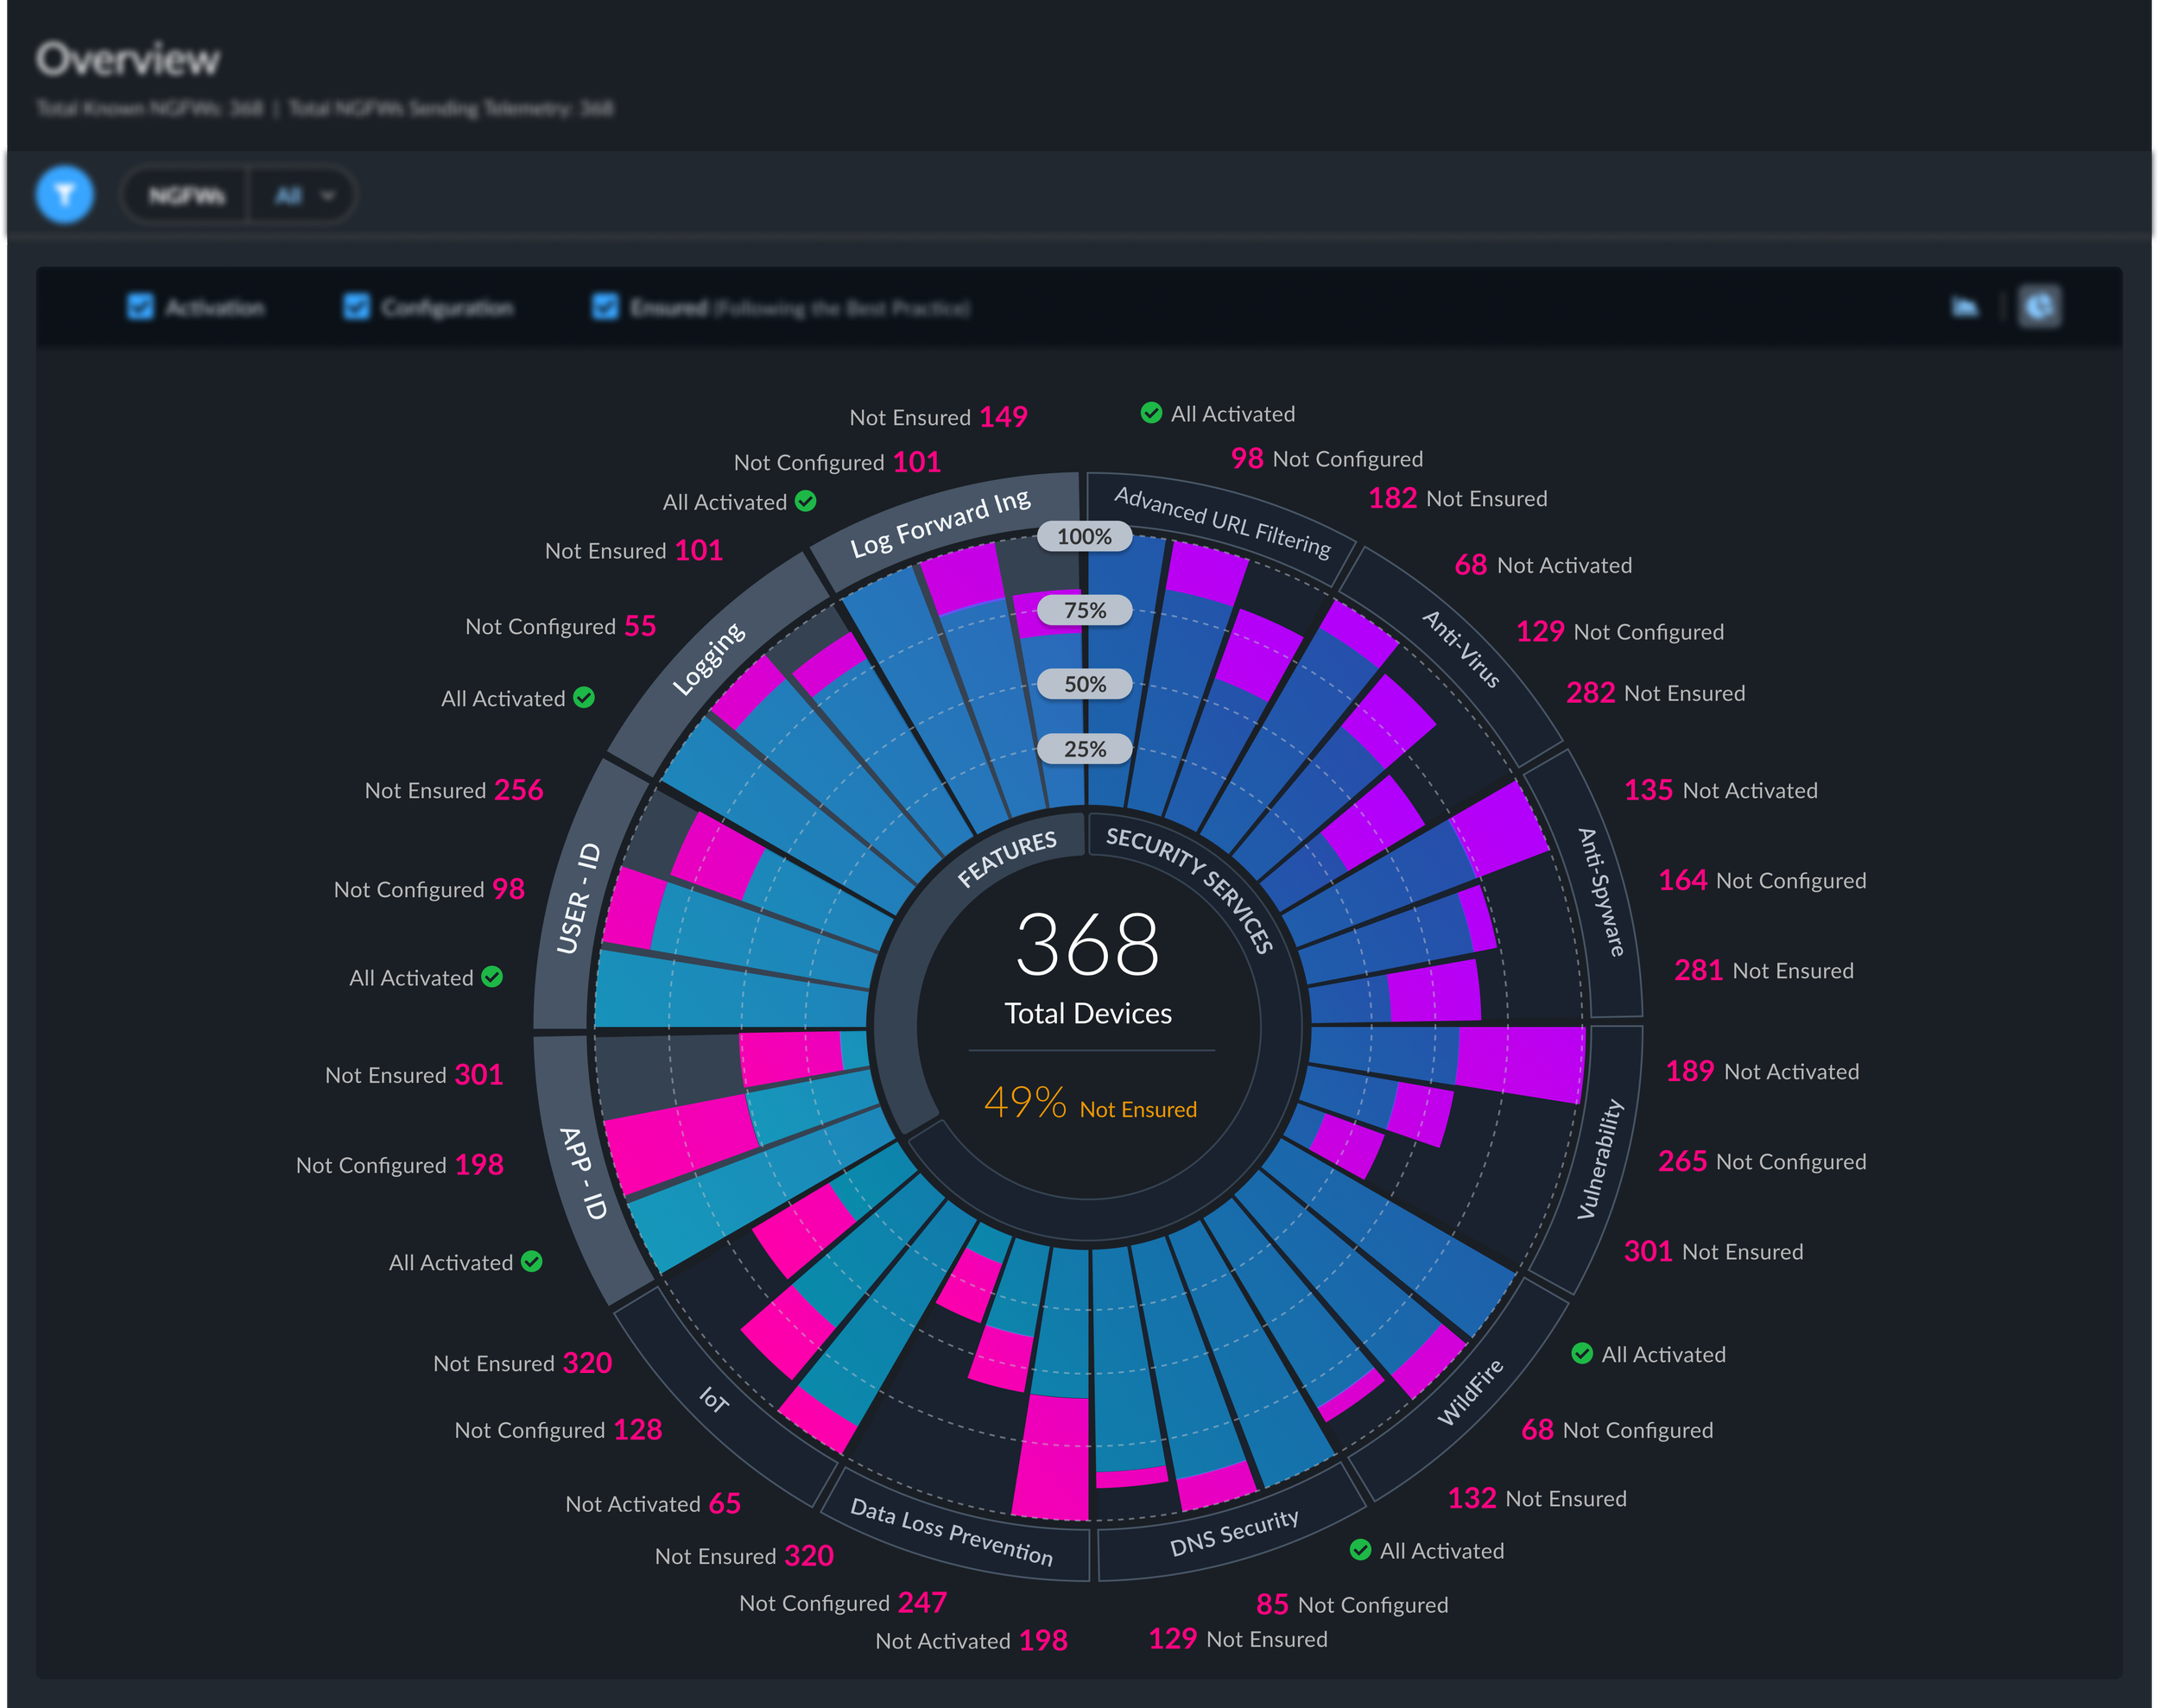
Task: Click green check by DNS Security All Activated
Action: click(1360, 1549)
